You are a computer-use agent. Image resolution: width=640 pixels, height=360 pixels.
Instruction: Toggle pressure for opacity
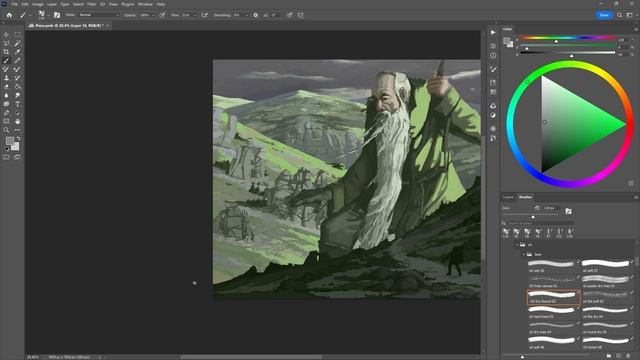[x=162, y=15]
